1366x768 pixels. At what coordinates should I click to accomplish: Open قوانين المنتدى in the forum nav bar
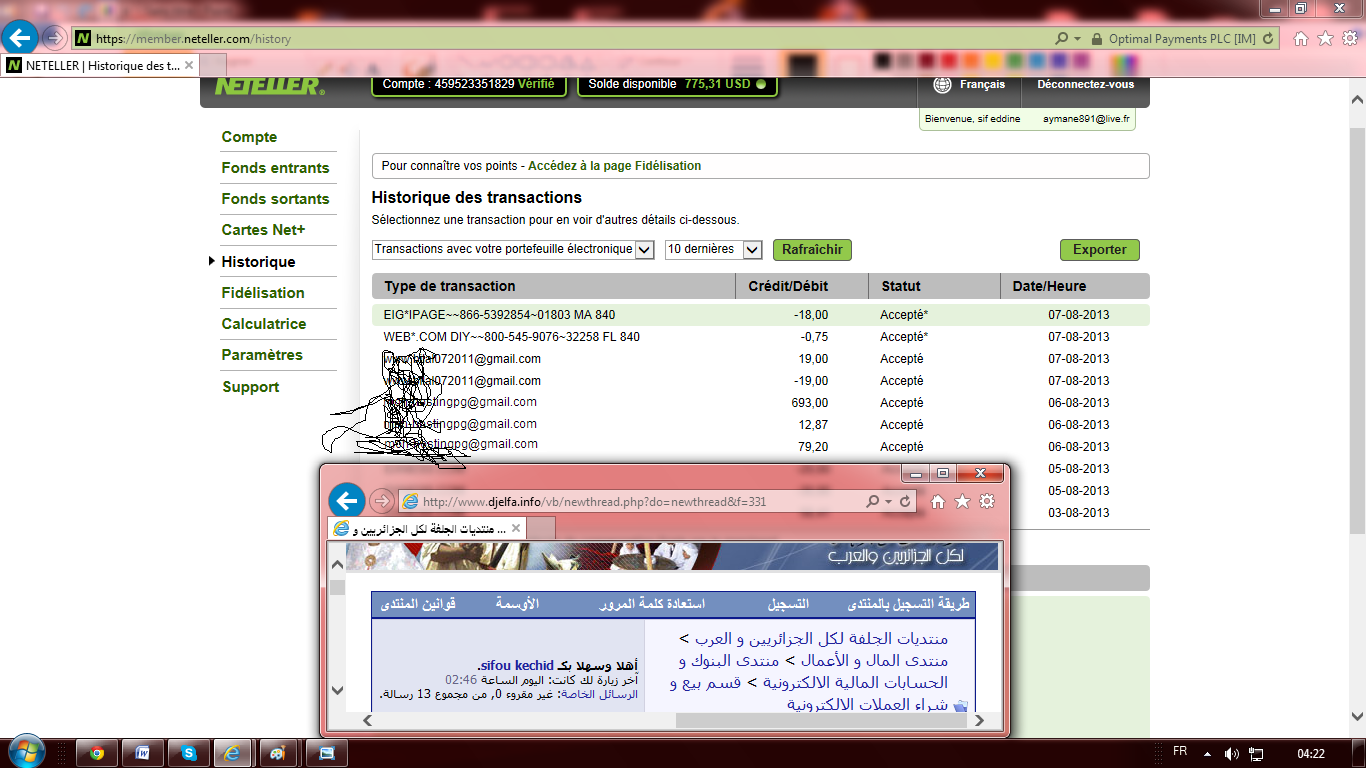420,604
